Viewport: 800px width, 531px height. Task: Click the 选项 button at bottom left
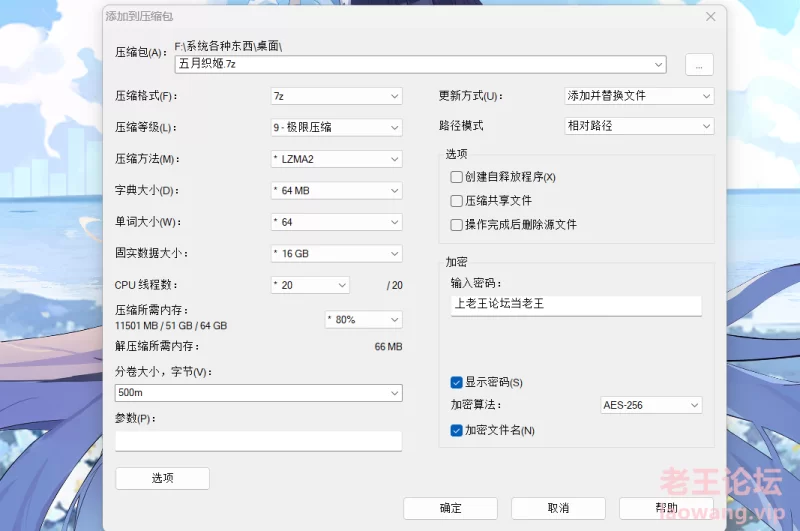[162, 478]
